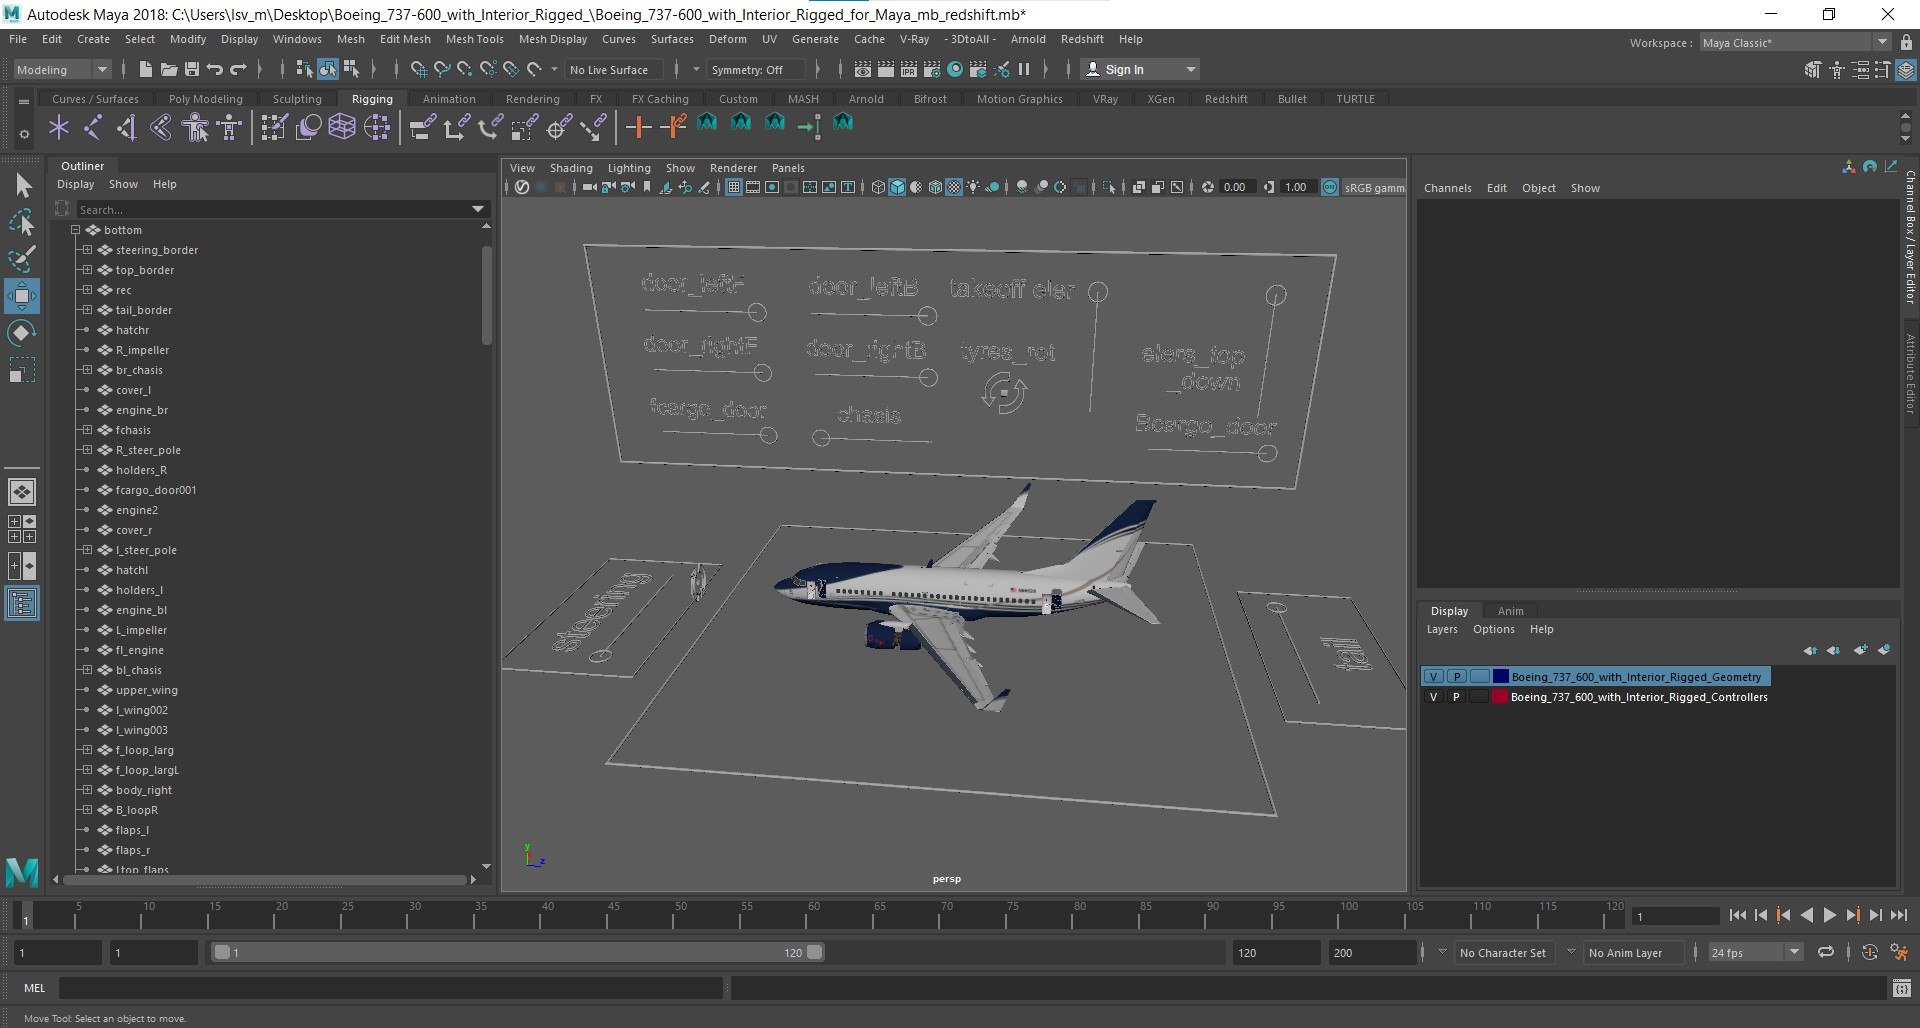Go to start of playback range

(x=1737, y=915)
